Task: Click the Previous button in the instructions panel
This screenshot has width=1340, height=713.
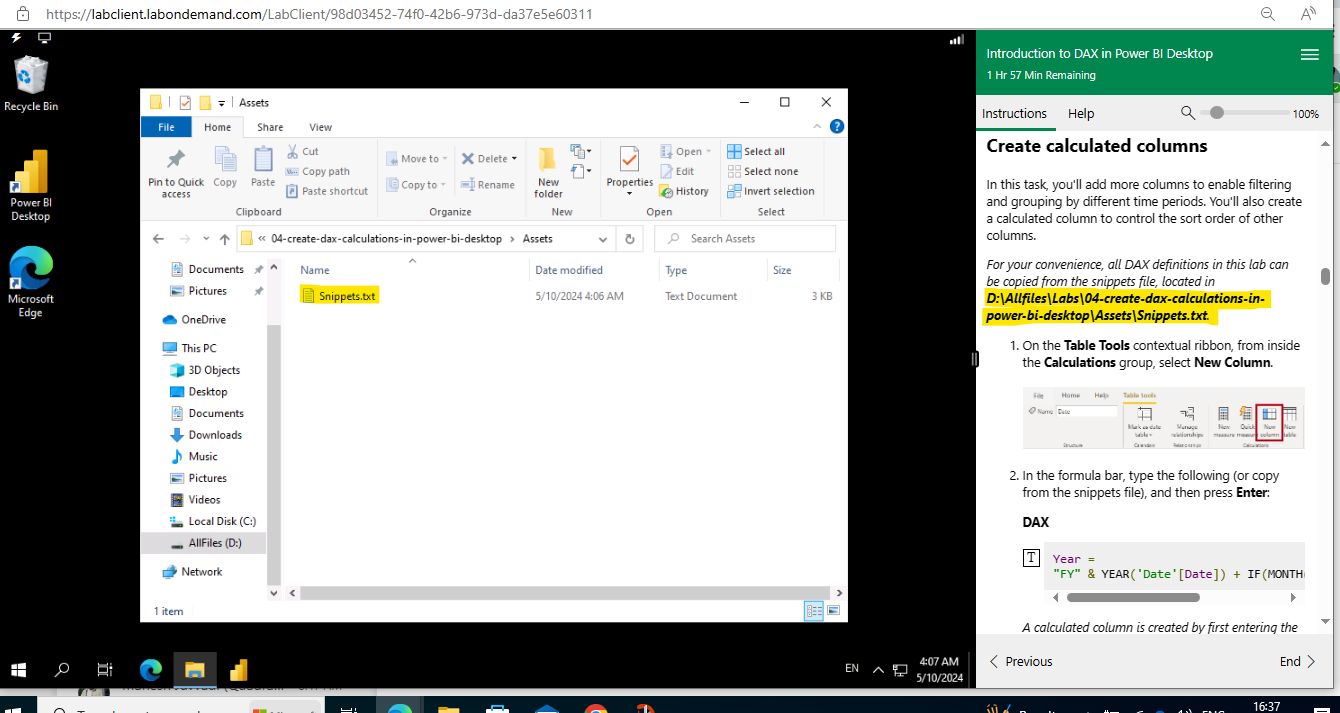Action: click(1020, 661)
